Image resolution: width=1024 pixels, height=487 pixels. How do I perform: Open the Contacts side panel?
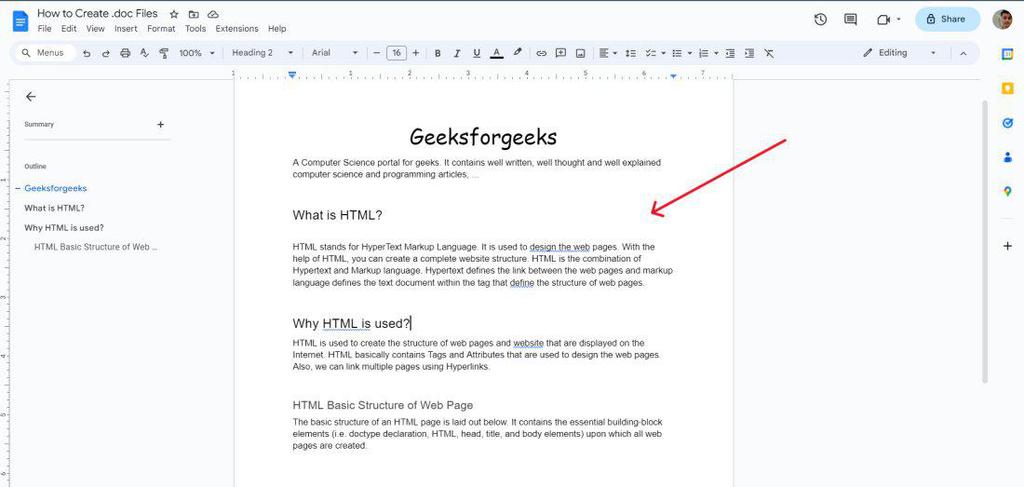click(x=1008, y=157)
